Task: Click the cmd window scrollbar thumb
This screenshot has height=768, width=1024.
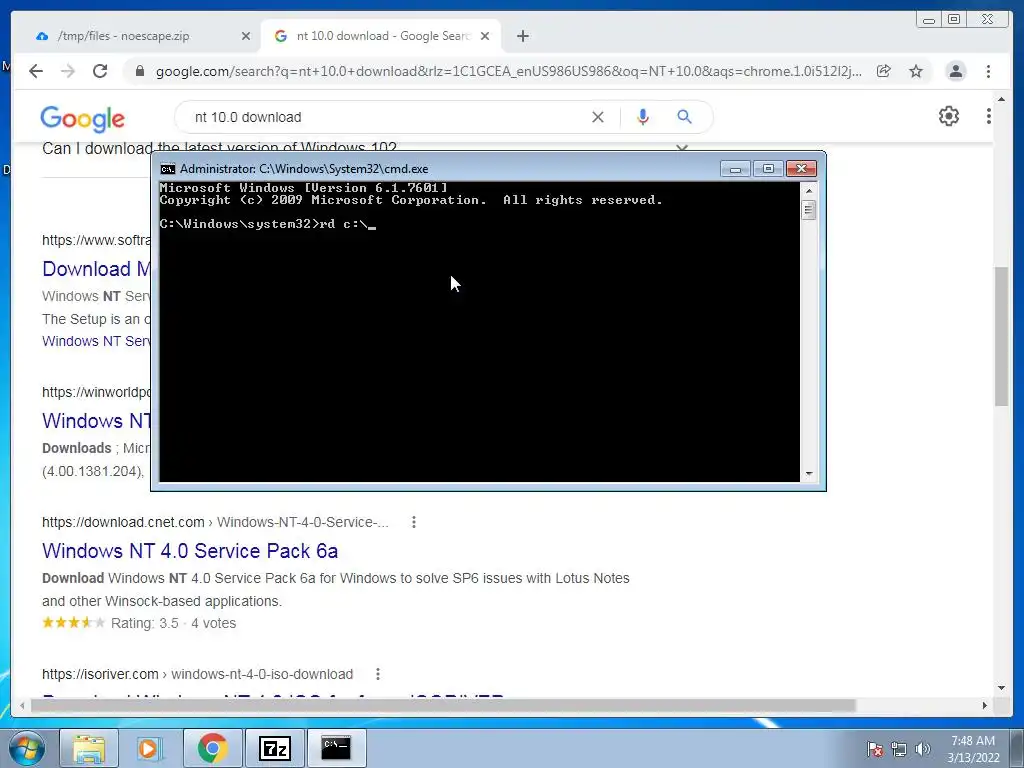Action: pyautogui.click(x=808, y=210)
